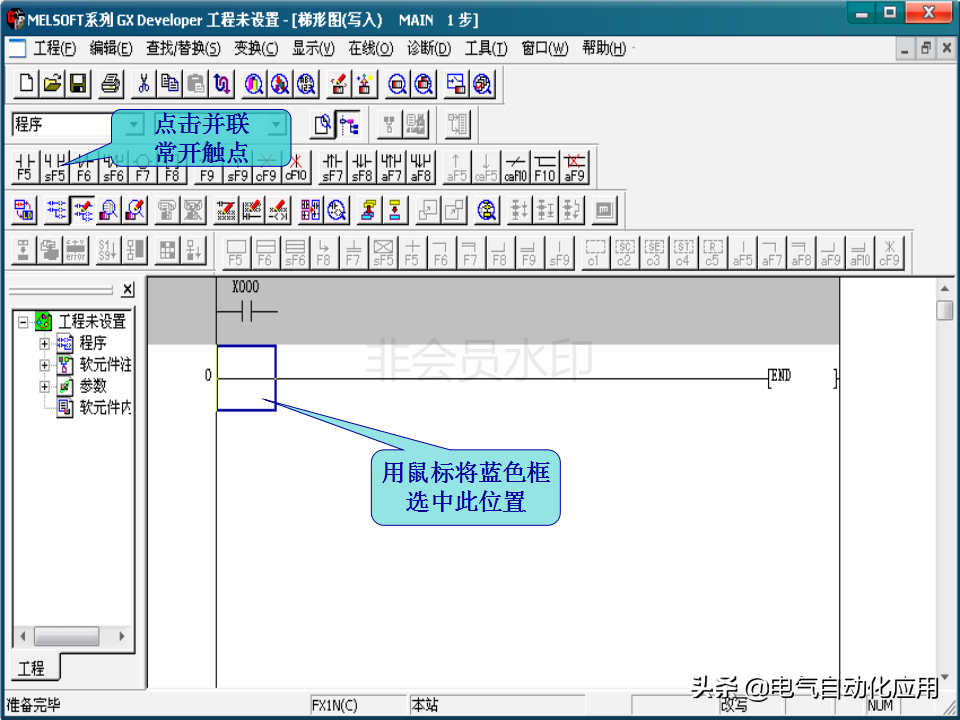Insert falling pulse contact sF8

pos(362,167)
